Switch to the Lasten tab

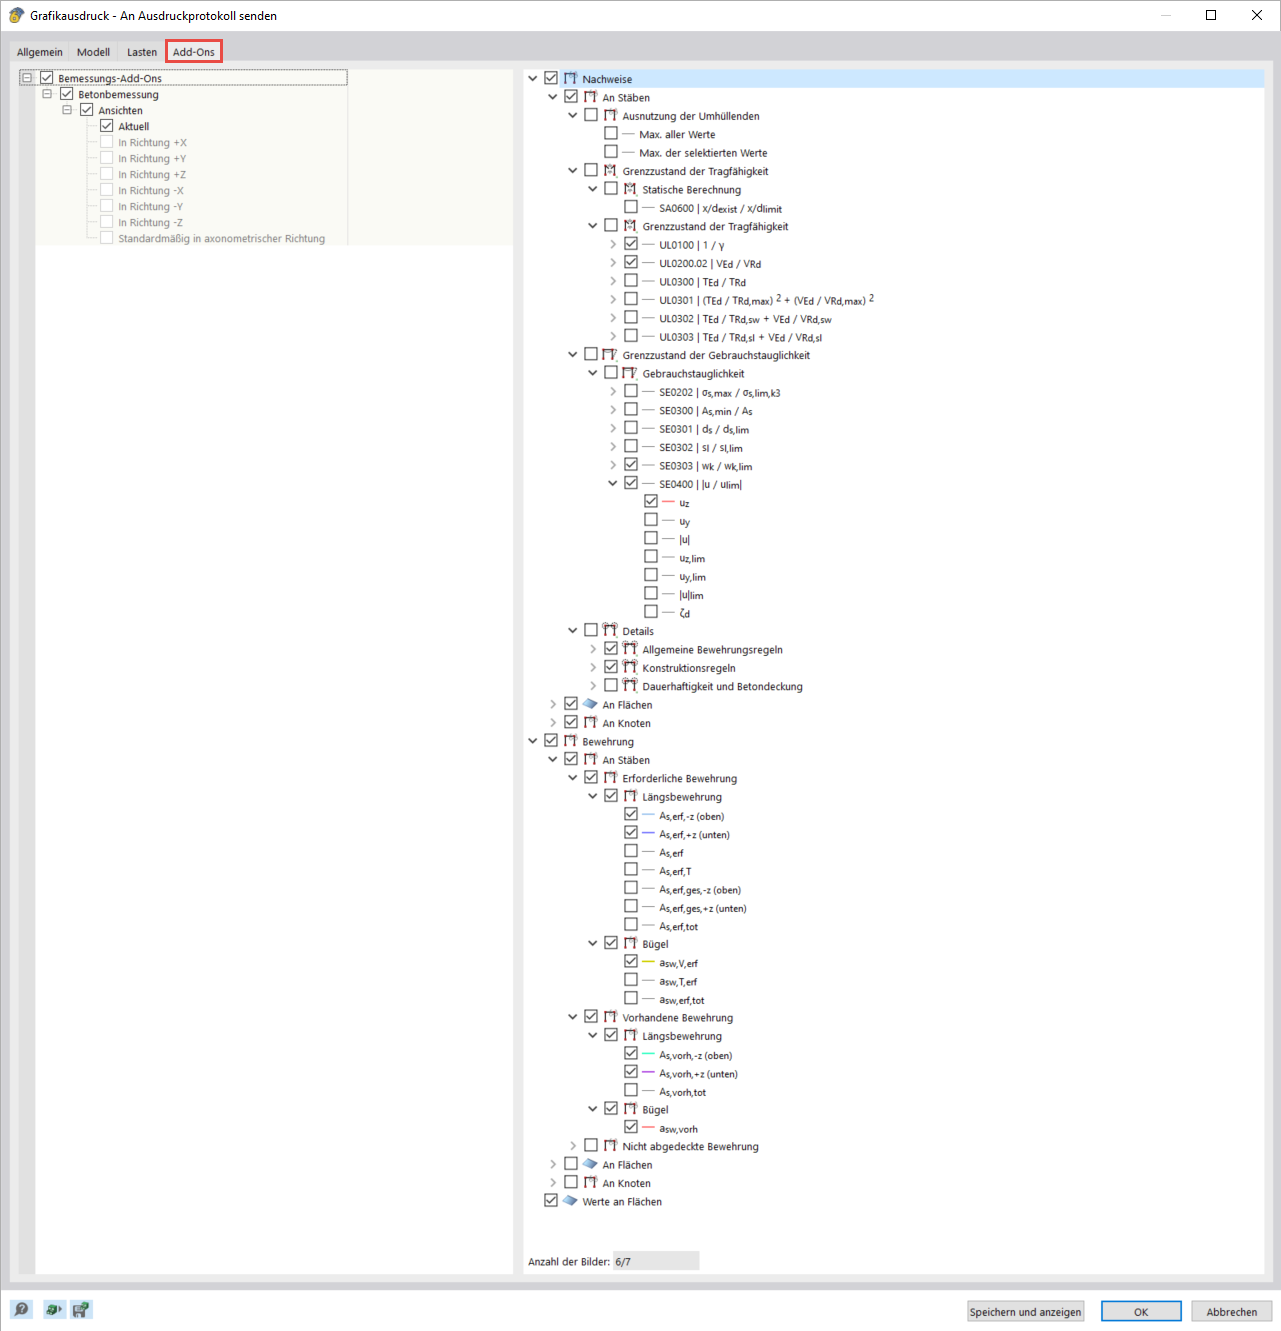141,51
